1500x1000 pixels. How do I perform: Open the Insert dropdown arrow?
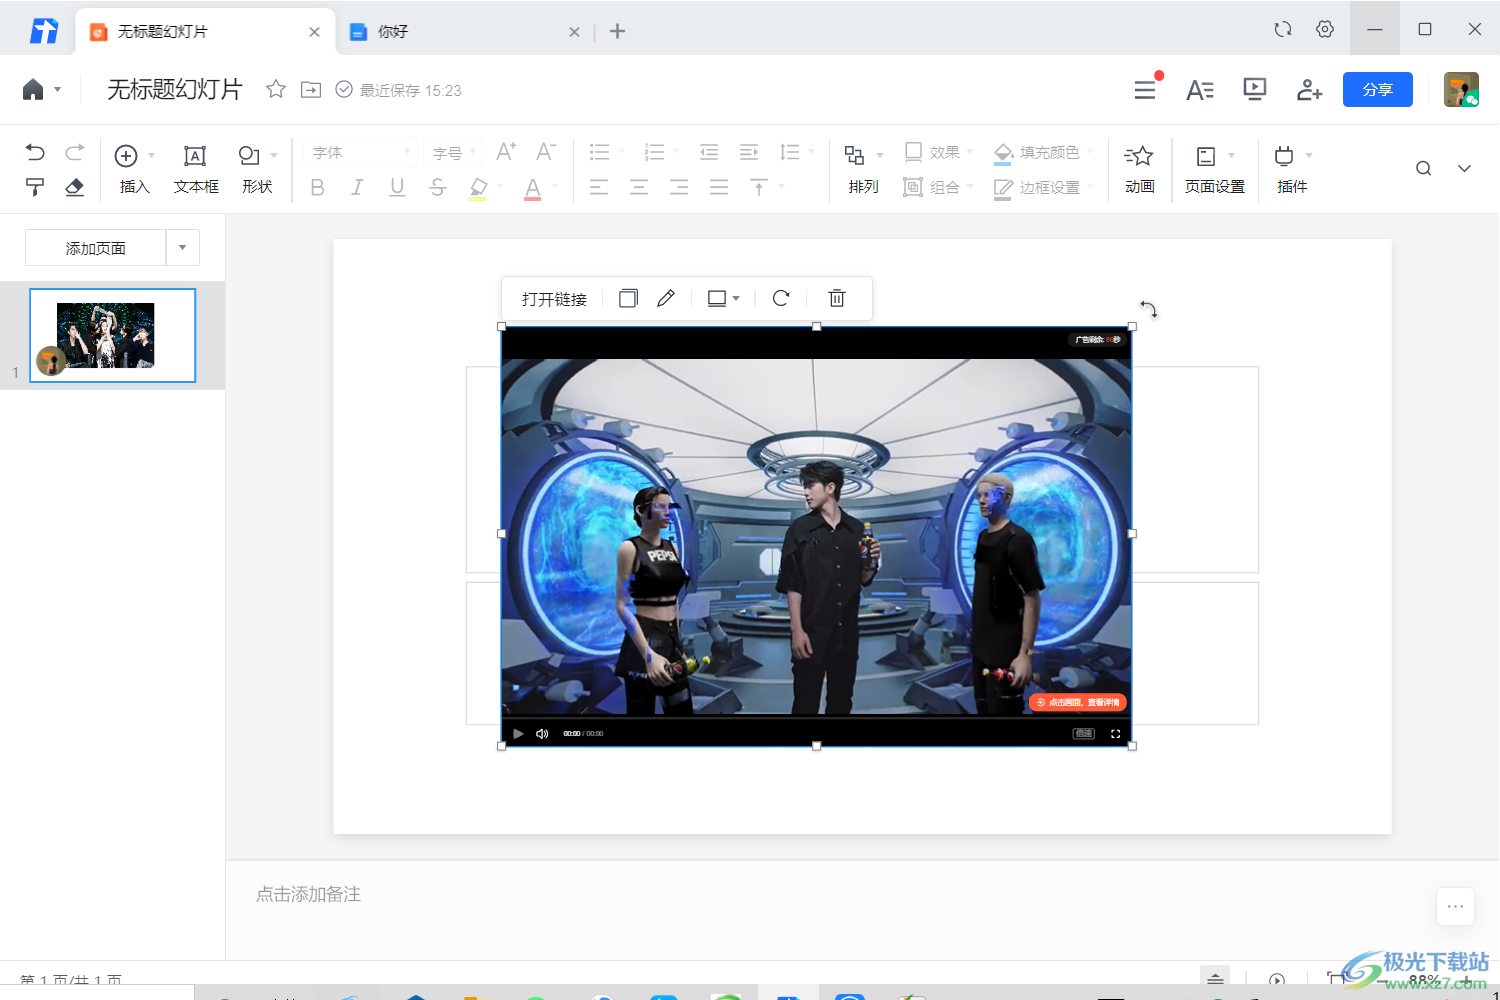152,155
